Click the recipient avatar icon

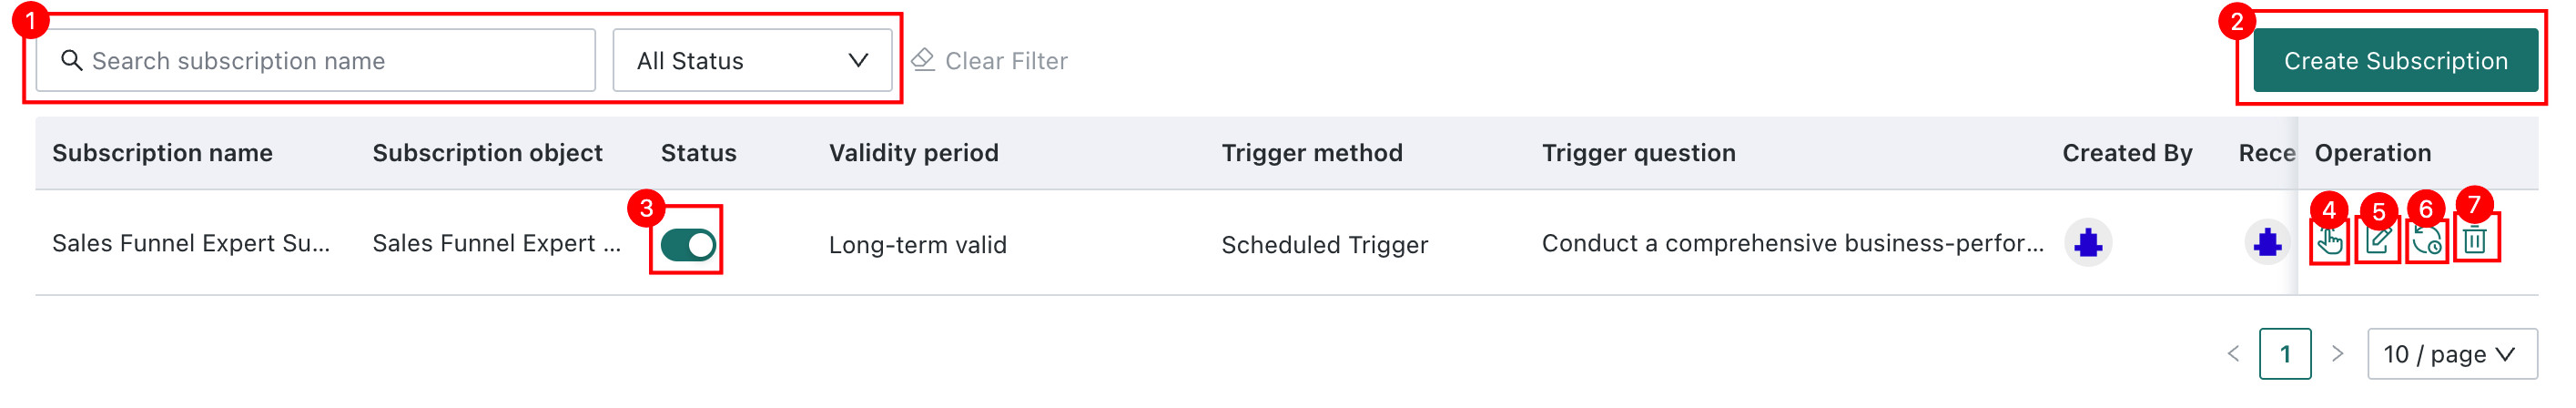[x=2267, y=243]
